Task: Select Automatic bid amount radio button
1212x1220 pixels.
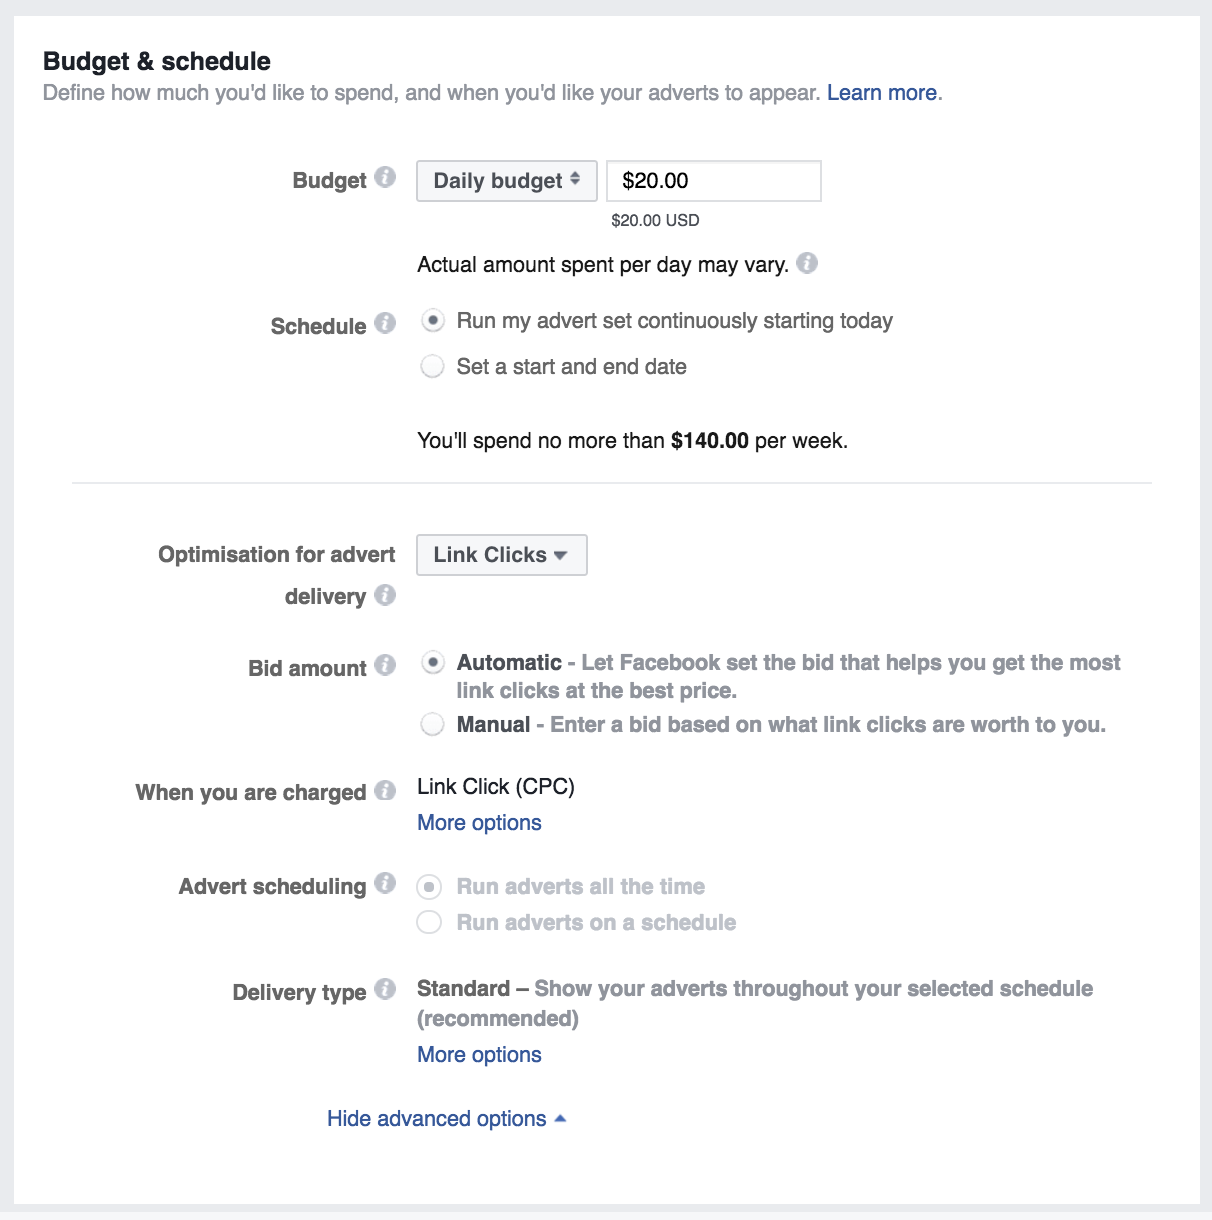Action: [x=432, y=663]
